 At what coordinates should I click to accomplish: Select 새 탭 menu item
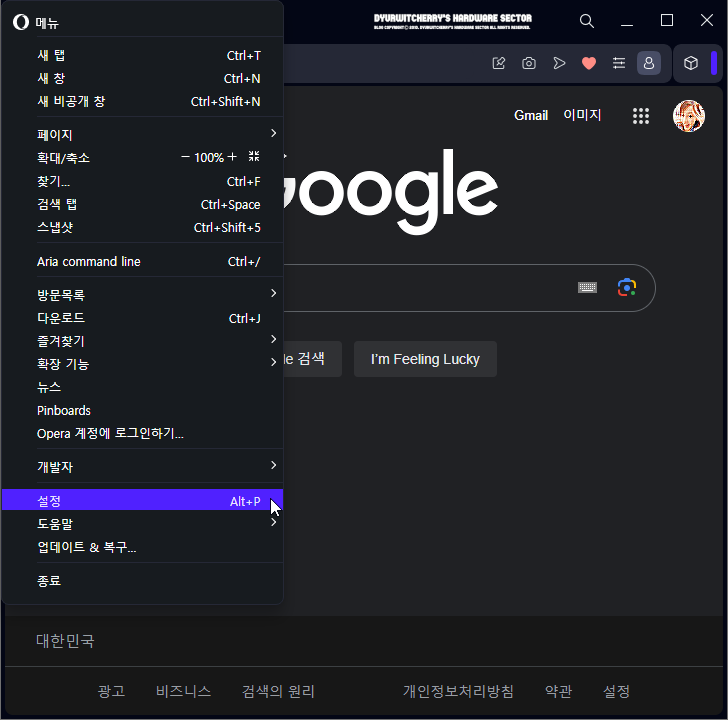pos(143,56)
